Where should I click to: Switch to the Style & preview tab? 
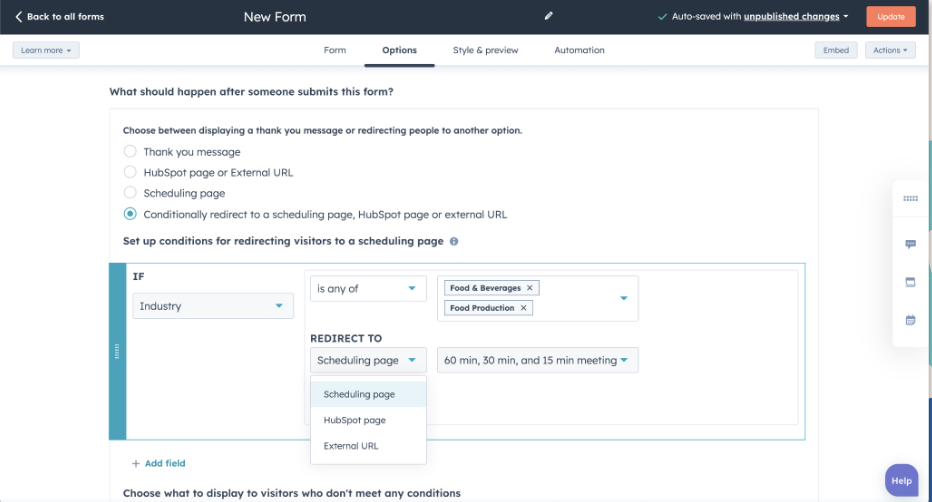tap(487, 50)
